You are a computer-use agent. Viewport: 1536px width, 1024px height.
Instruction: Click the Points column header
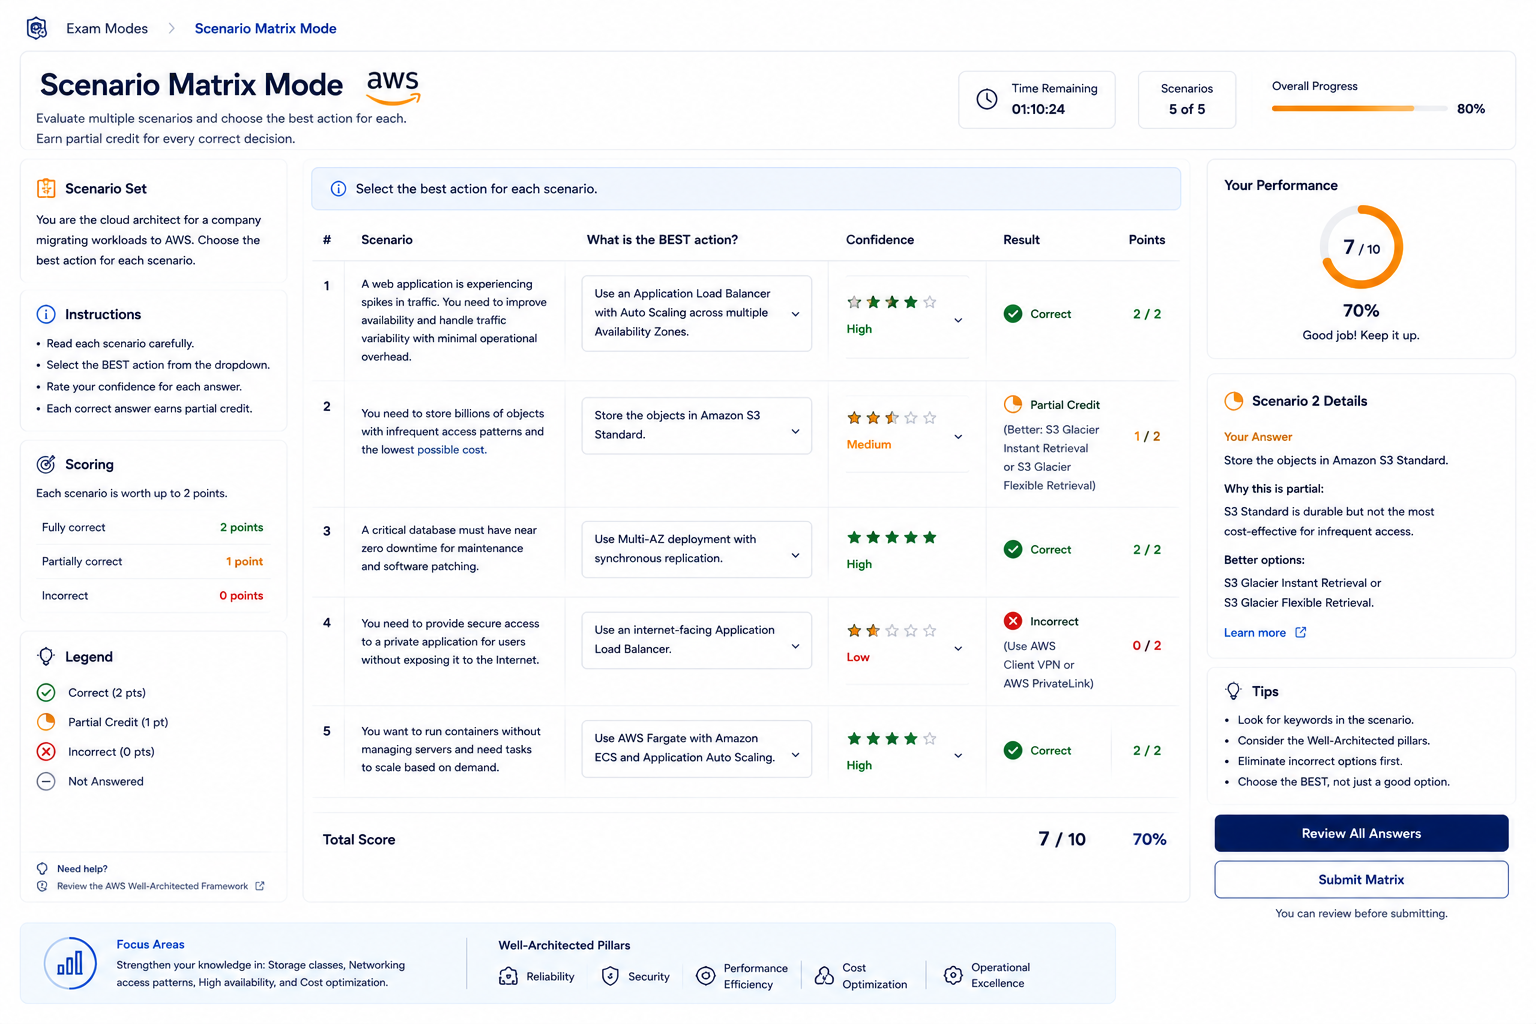pos(1147,240)
